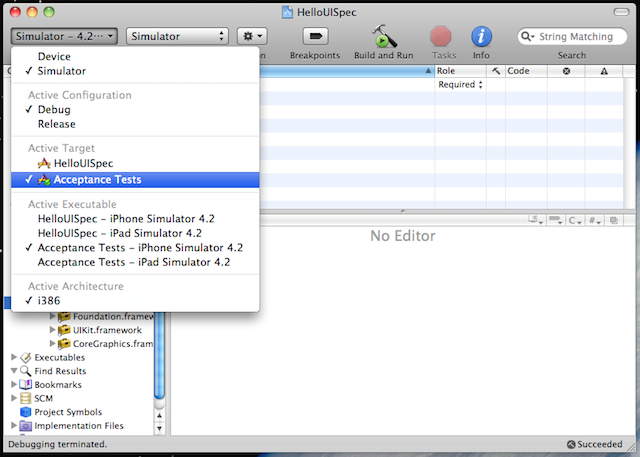Open the # includes popup in editor bar

(x=594, y=220)
